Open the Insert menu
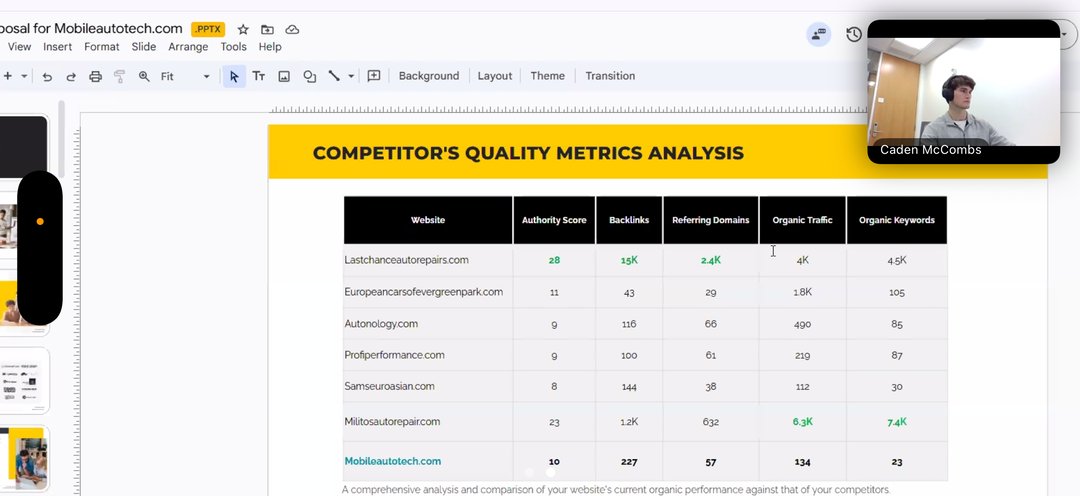 coord(57,47)
